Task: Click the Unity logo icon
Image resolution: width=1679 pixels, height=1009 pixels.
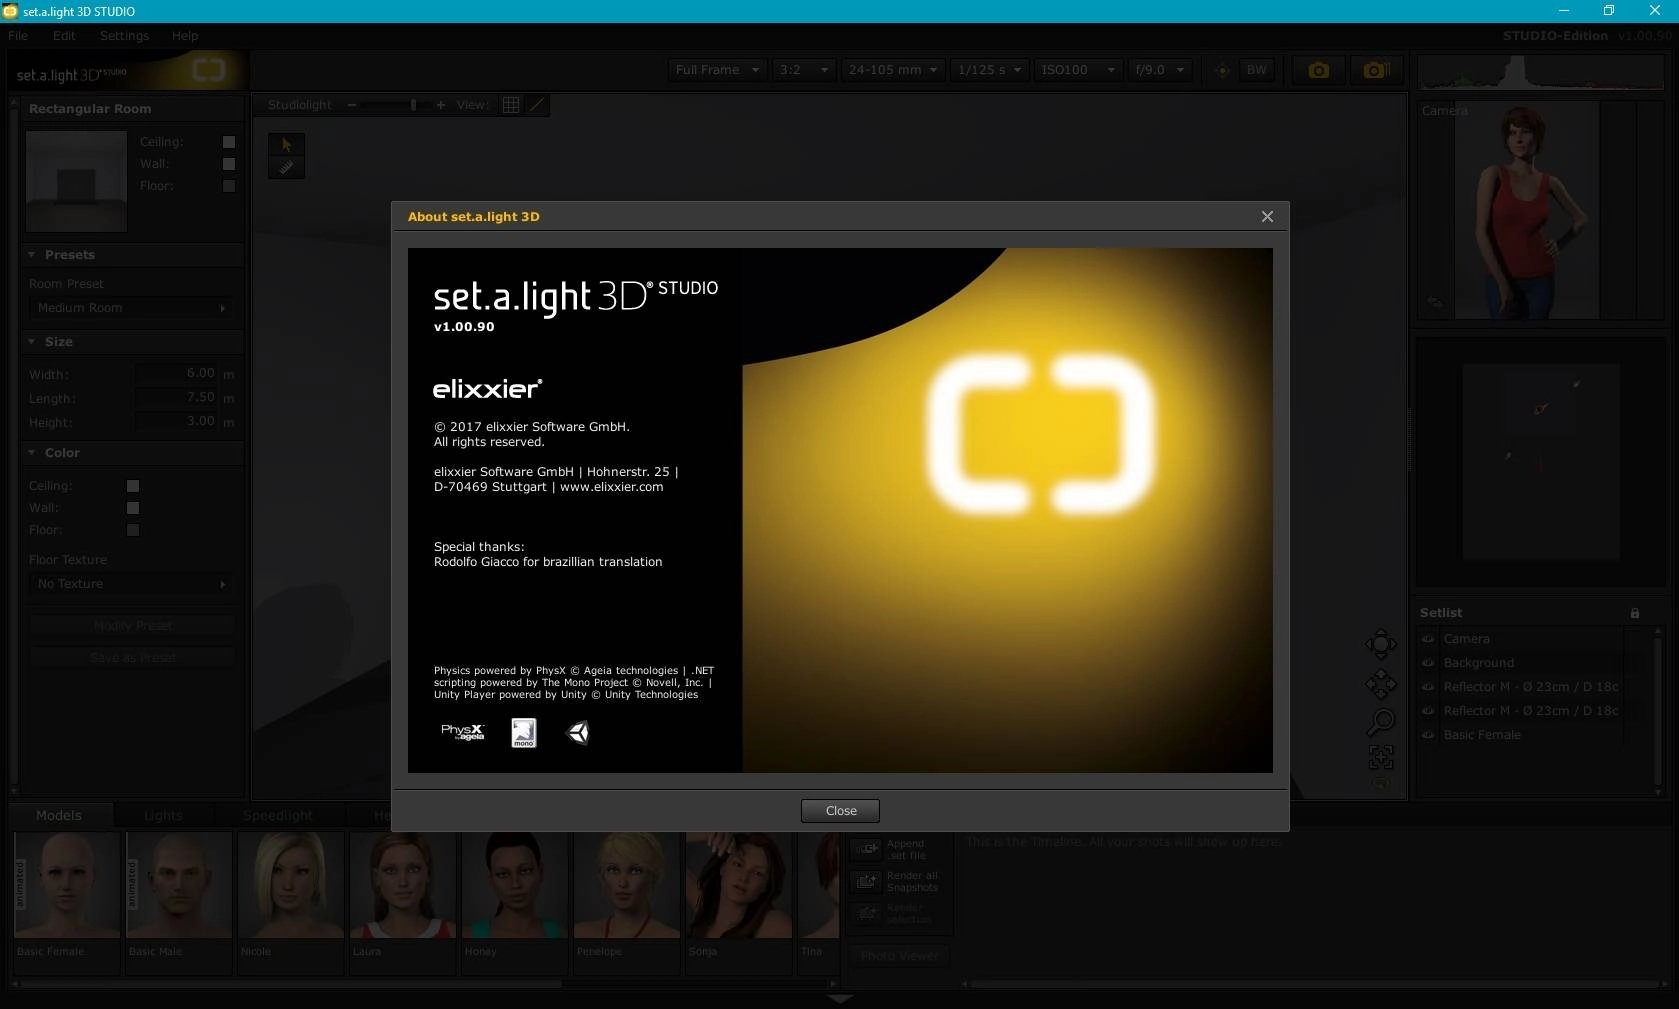Action: coord(578,733)
